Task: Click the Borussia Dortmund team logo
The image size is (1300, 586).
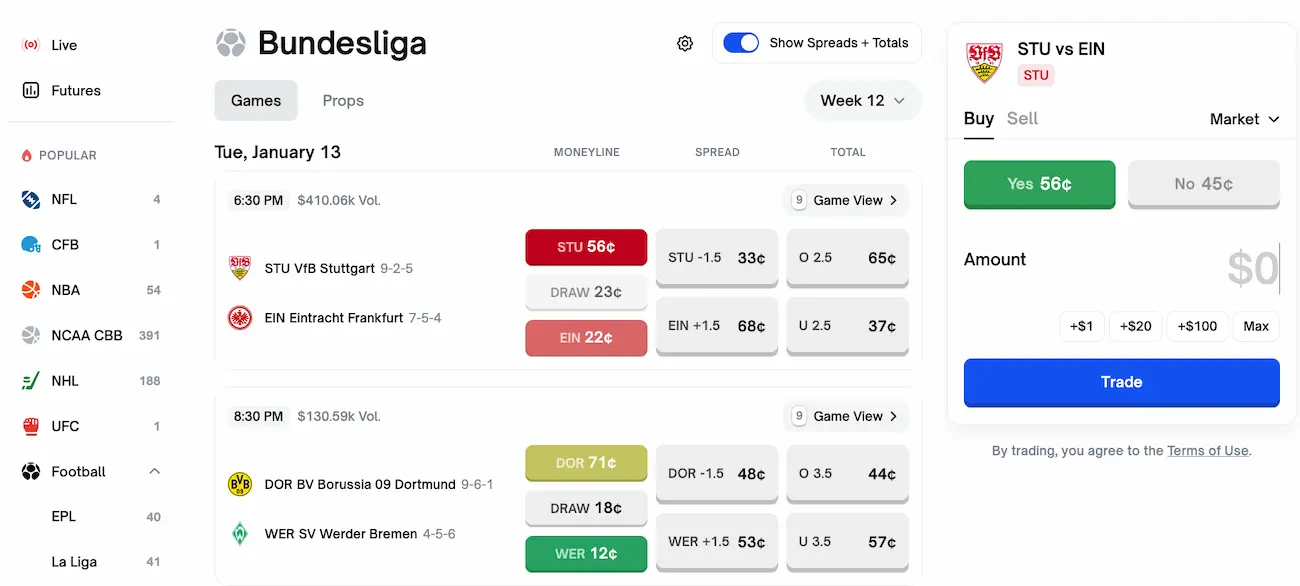Action: click(x=239, y=484)
